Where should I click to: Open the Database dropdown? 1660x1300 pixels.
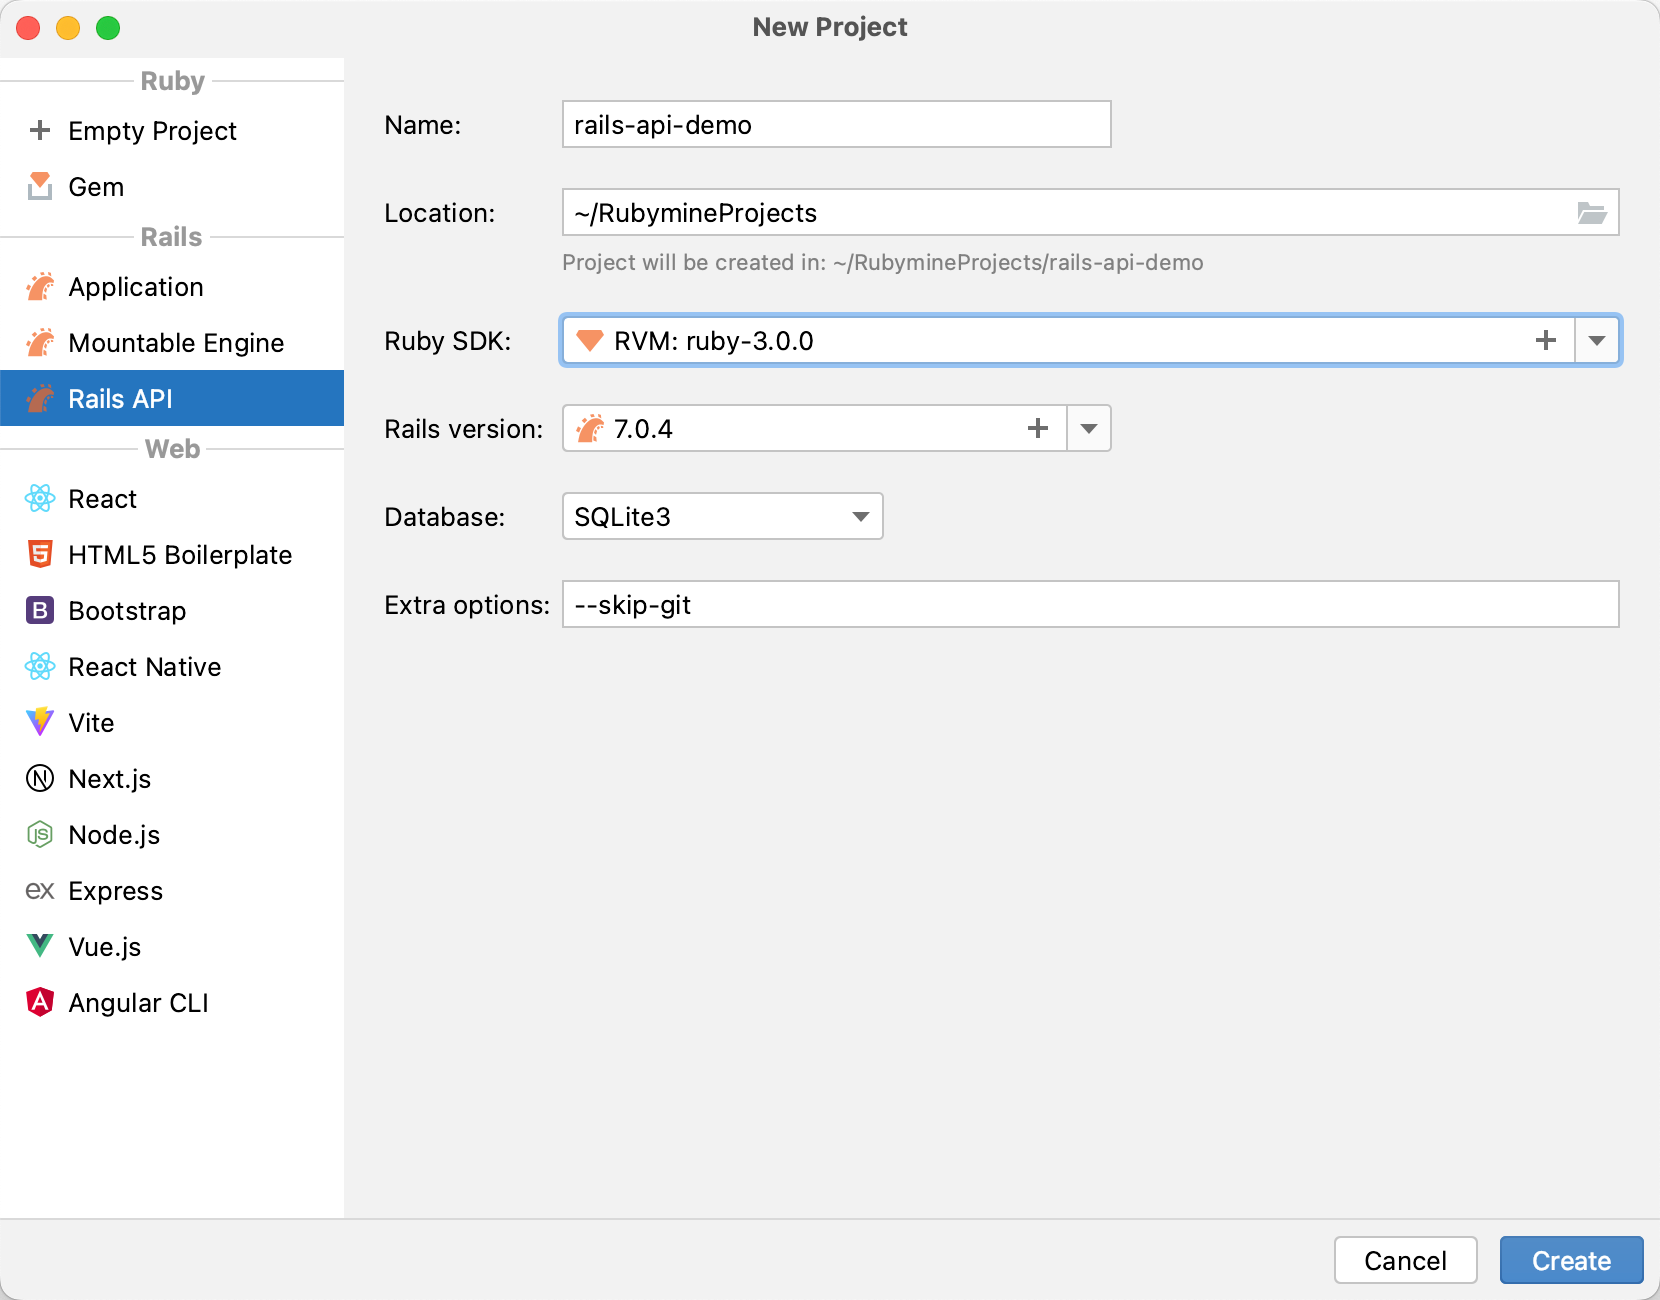point(861,516)
